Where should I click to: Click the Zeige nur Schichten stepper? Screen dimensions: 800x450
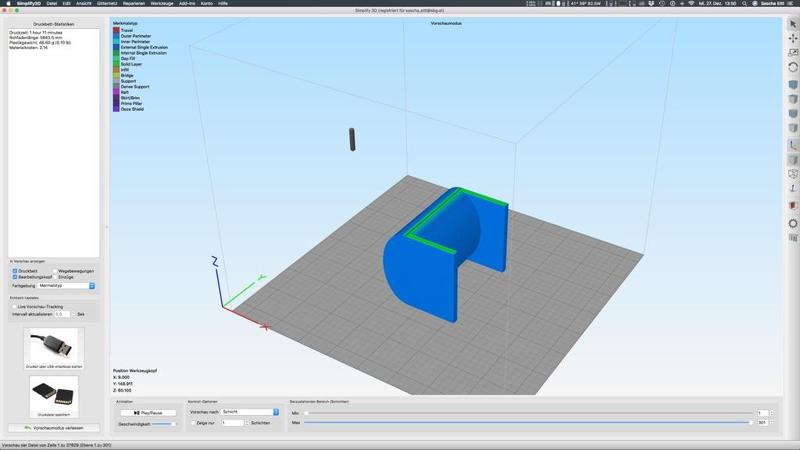click(247, 423)
